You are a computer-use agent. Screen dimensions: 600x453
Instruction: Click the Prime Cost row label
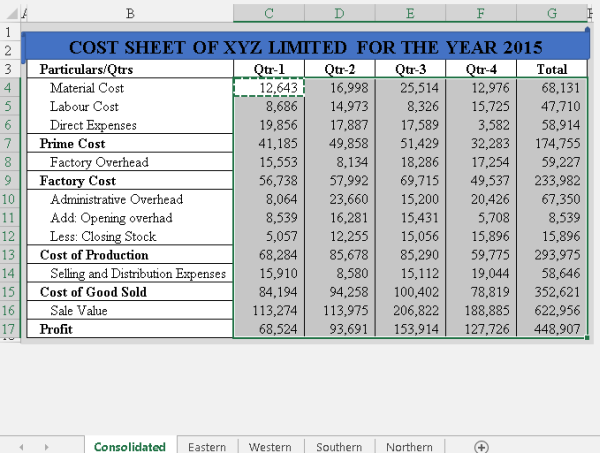click(x=130, y=144)
